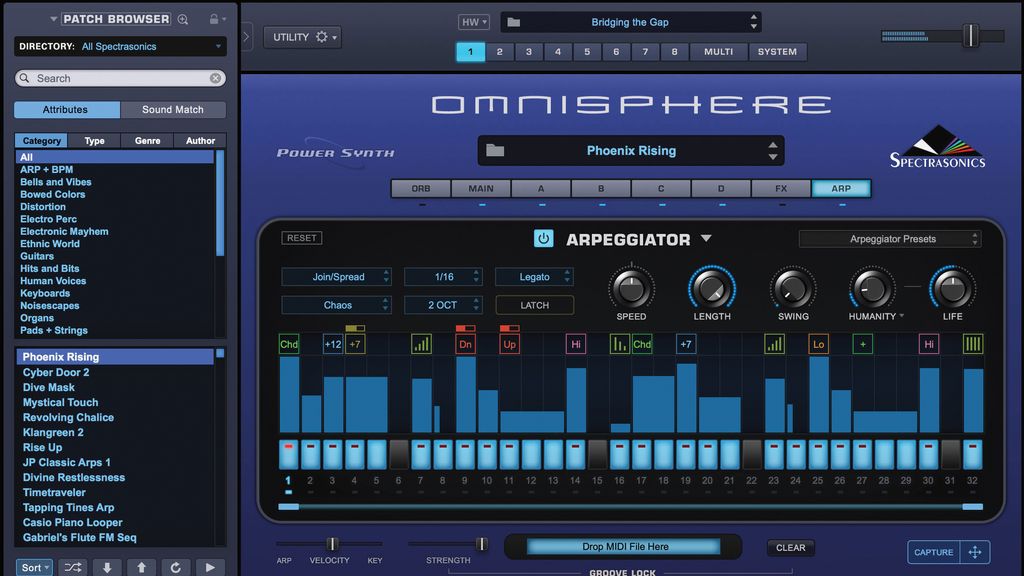Click the next patch up-arrow icon
This screenshot has width=1024, height=576.
141,567
